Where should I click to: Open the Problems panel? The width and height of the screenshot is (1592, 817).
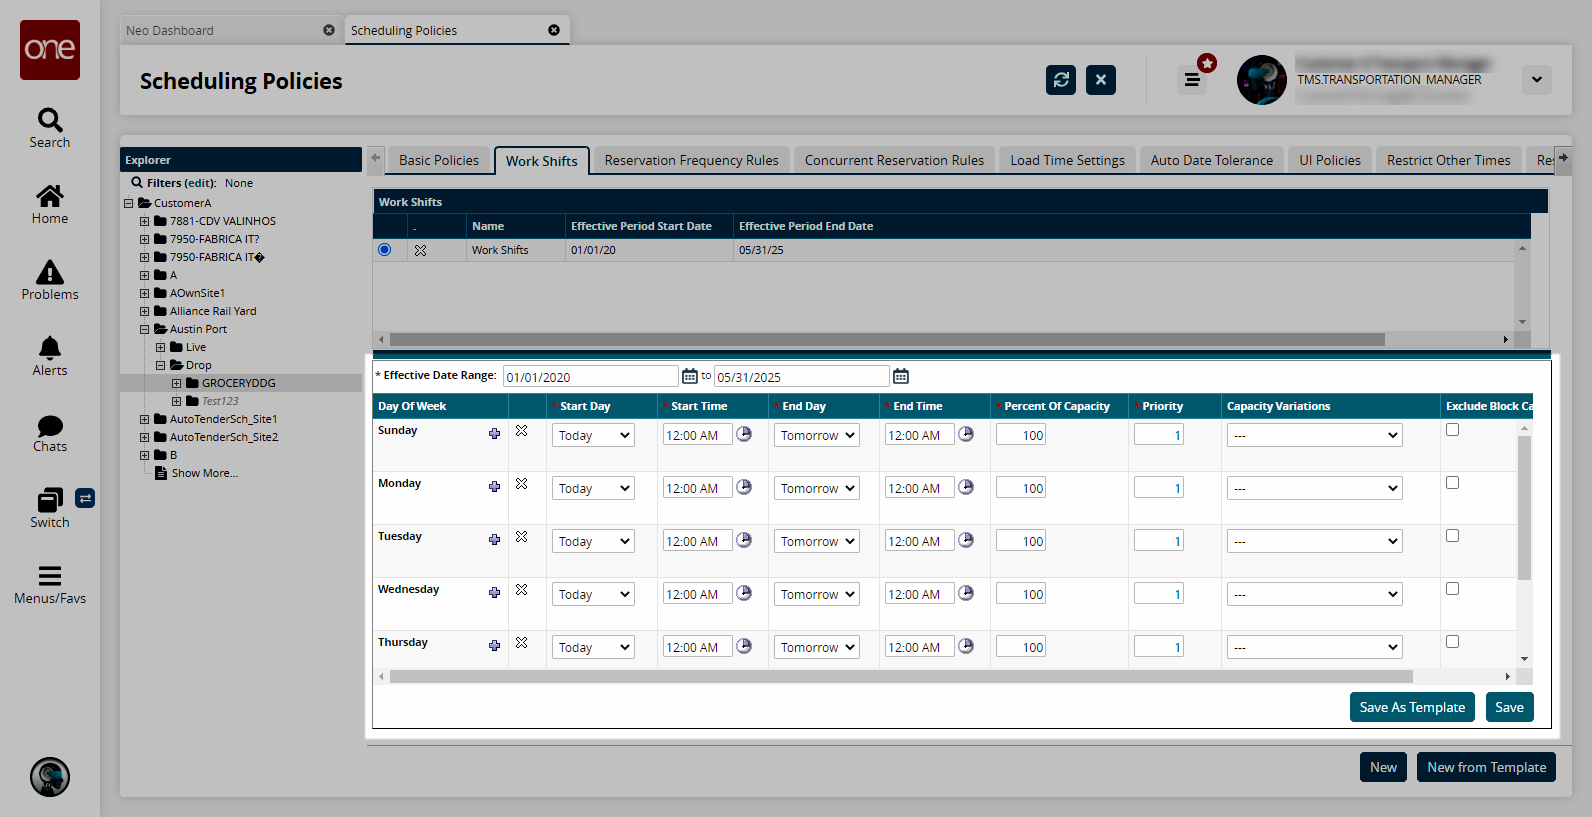pyautogui.click(x=50, y=280)
